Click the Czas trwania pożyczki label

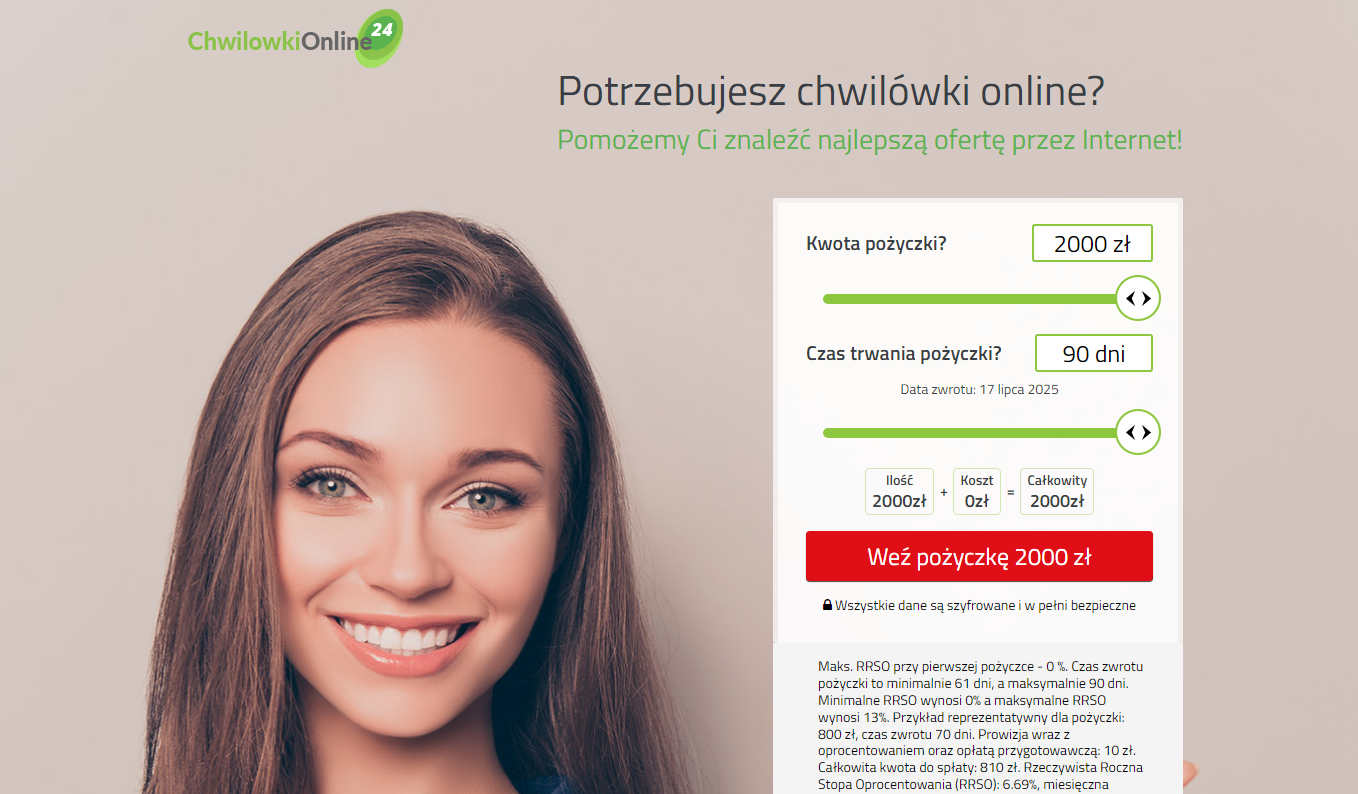(x=904, y=353)
